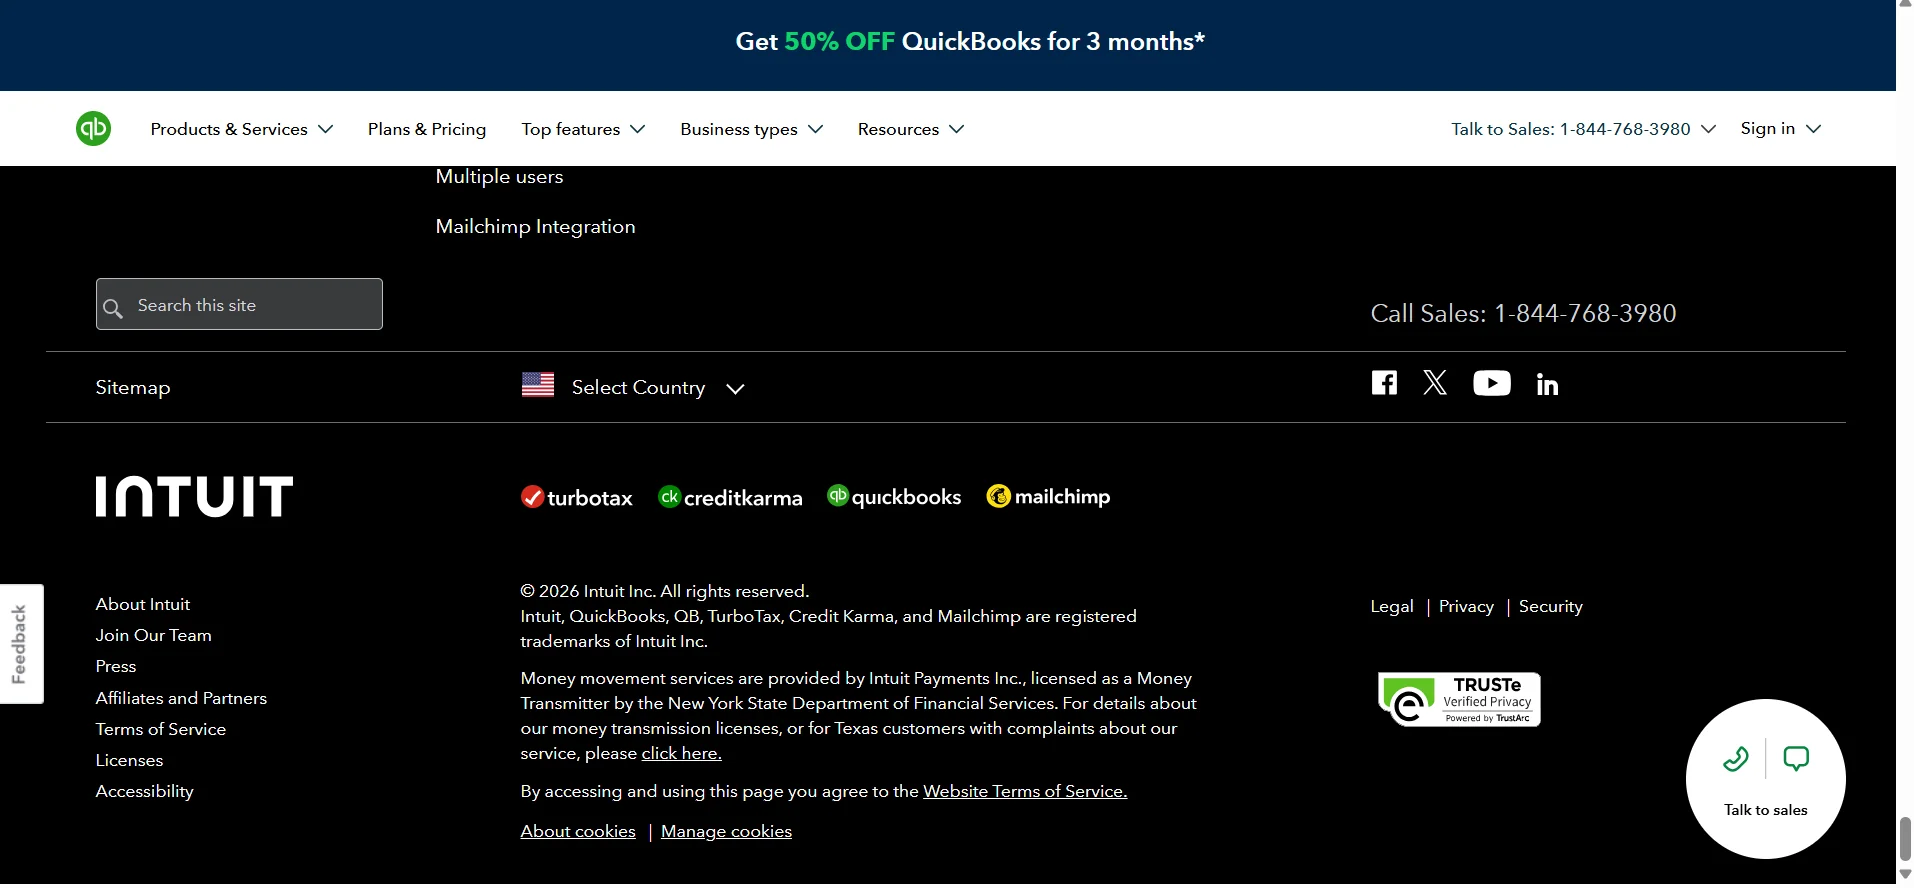1914x888 pixels.
Task: Open the About Intuit link
Action: pos(143,604)
